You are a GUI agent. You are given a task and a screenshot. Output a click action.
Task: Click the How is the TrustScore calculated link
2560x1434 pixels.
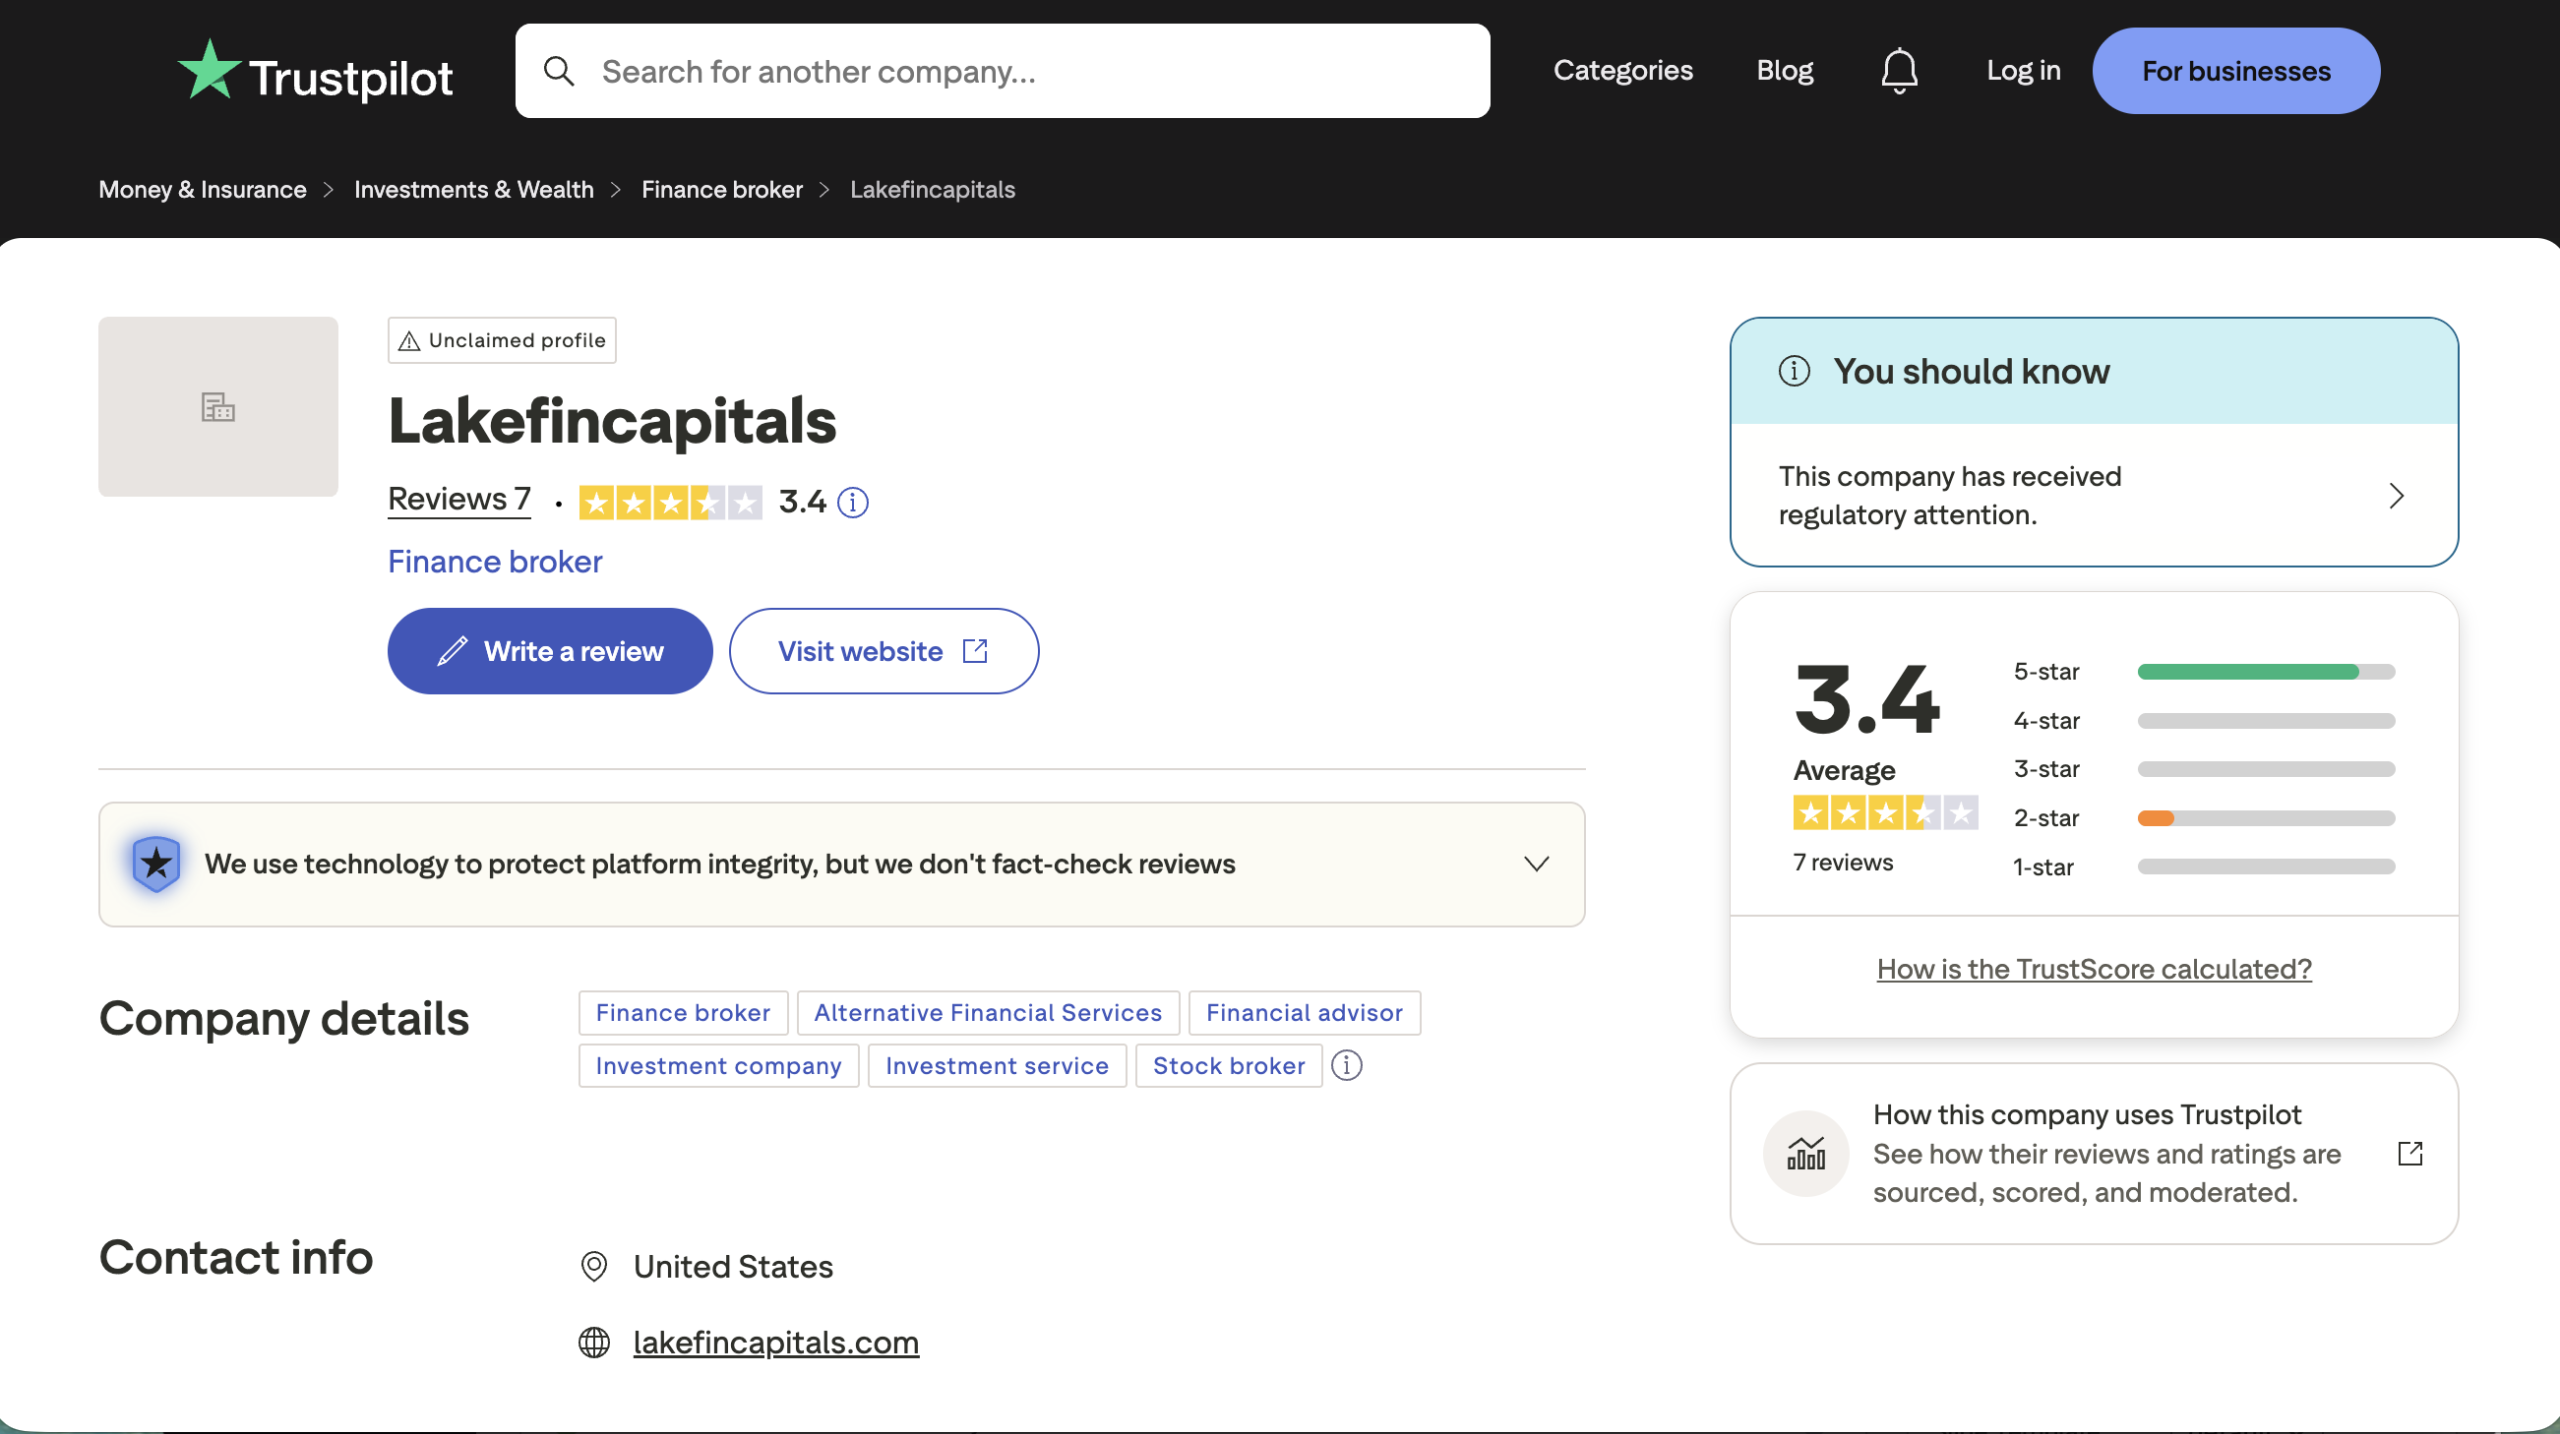click(2092, 968)
